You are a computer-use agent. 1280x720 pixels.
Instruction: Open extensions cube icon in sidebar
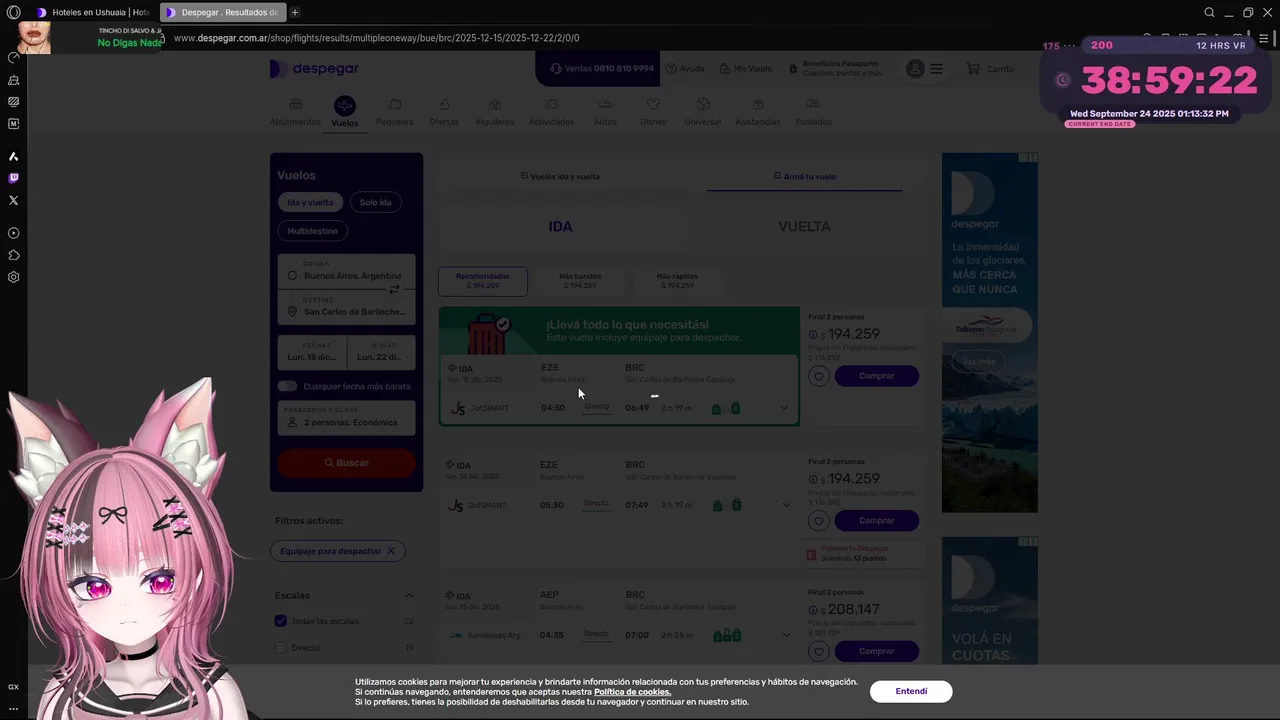point(13,255)
